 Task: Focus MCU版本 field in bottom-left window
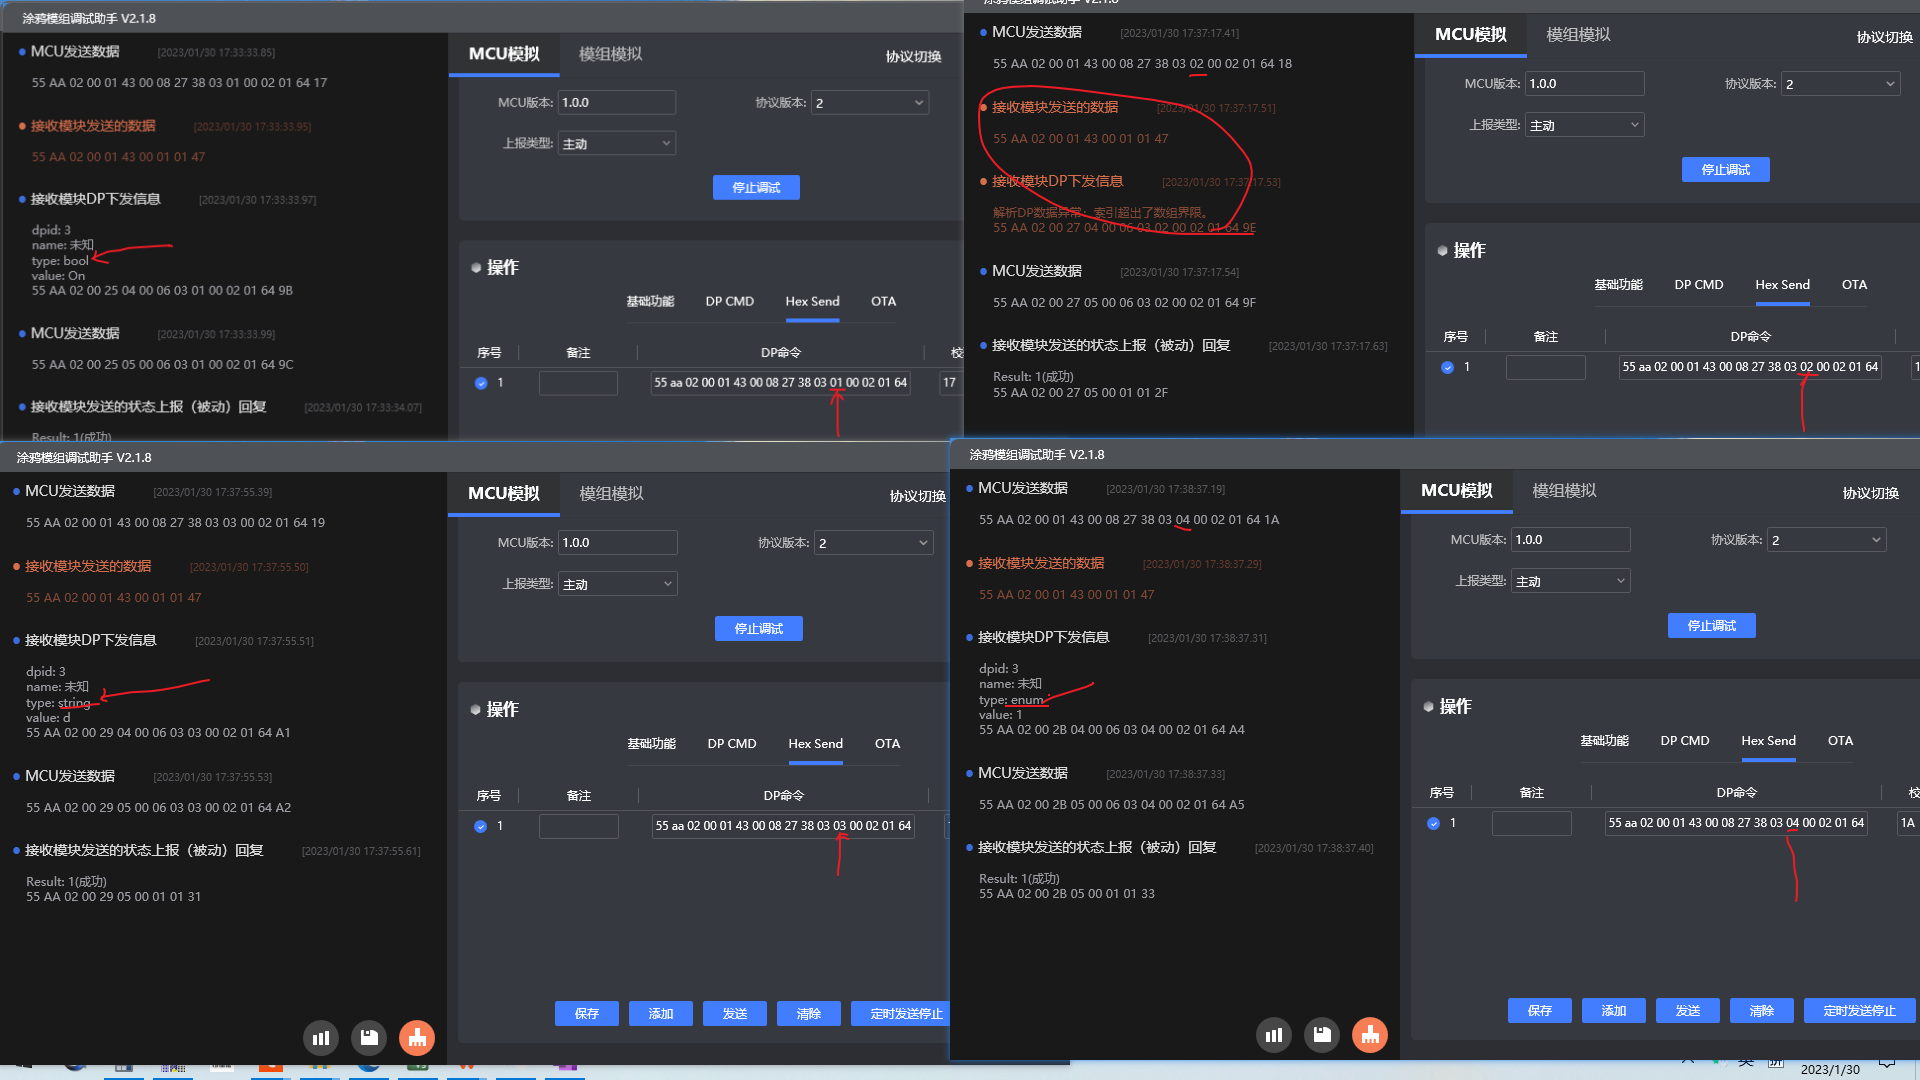[x=617, y=543]
